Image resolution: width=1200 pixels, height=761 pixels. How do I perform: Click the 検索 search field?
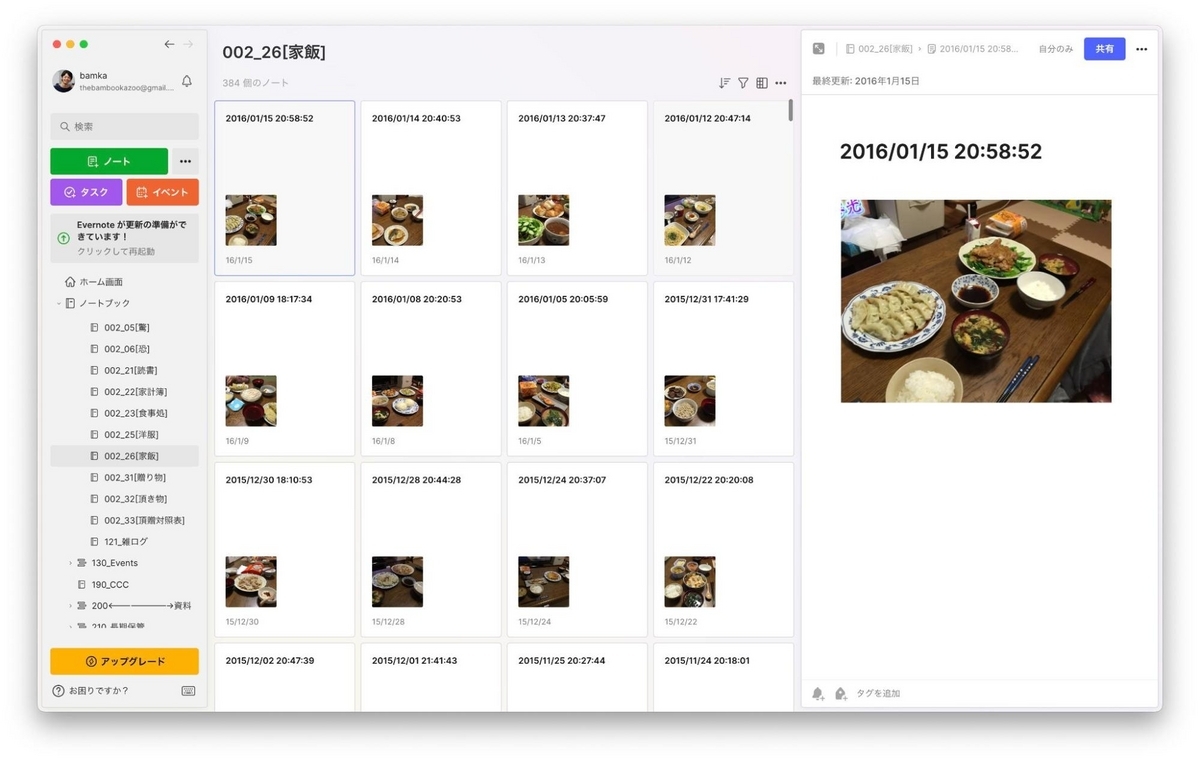coord(124,126)
